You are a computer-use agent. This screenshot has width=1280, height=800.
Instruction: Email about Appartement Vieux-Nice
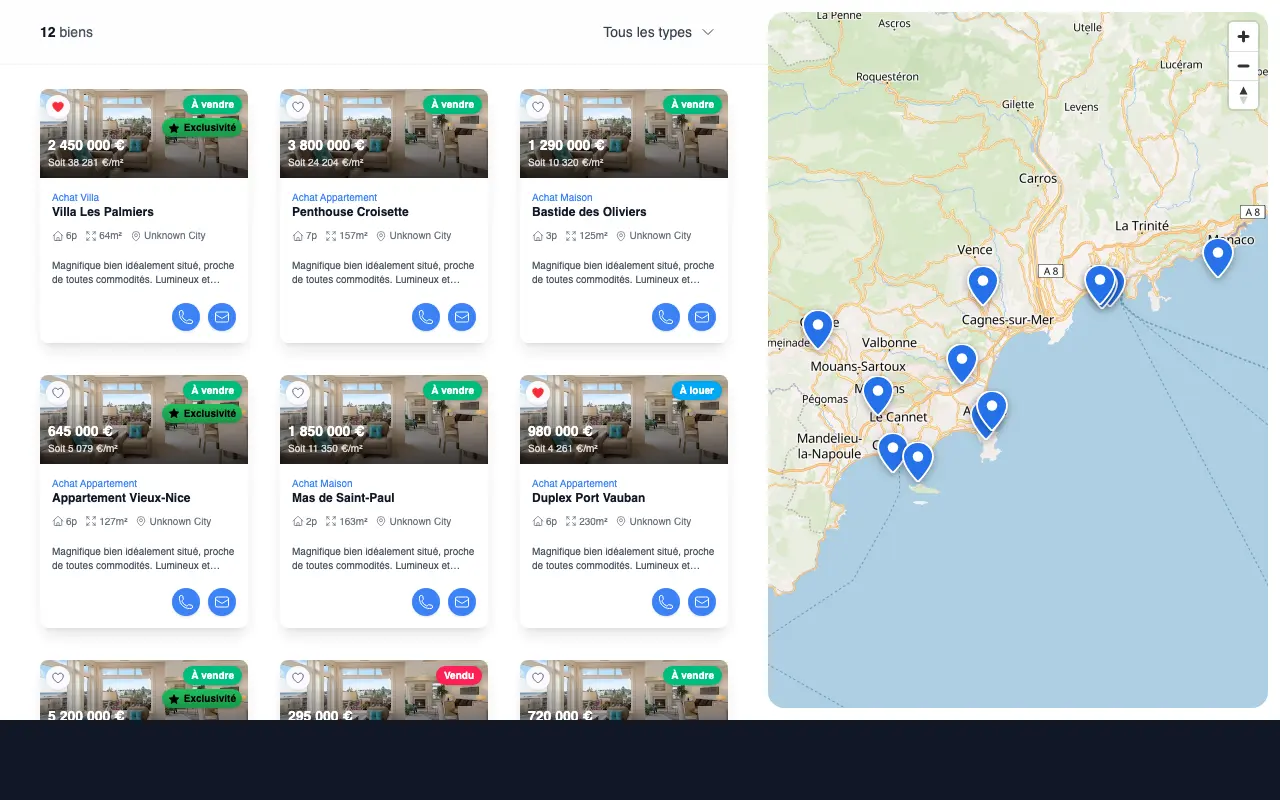coord(222,602)
